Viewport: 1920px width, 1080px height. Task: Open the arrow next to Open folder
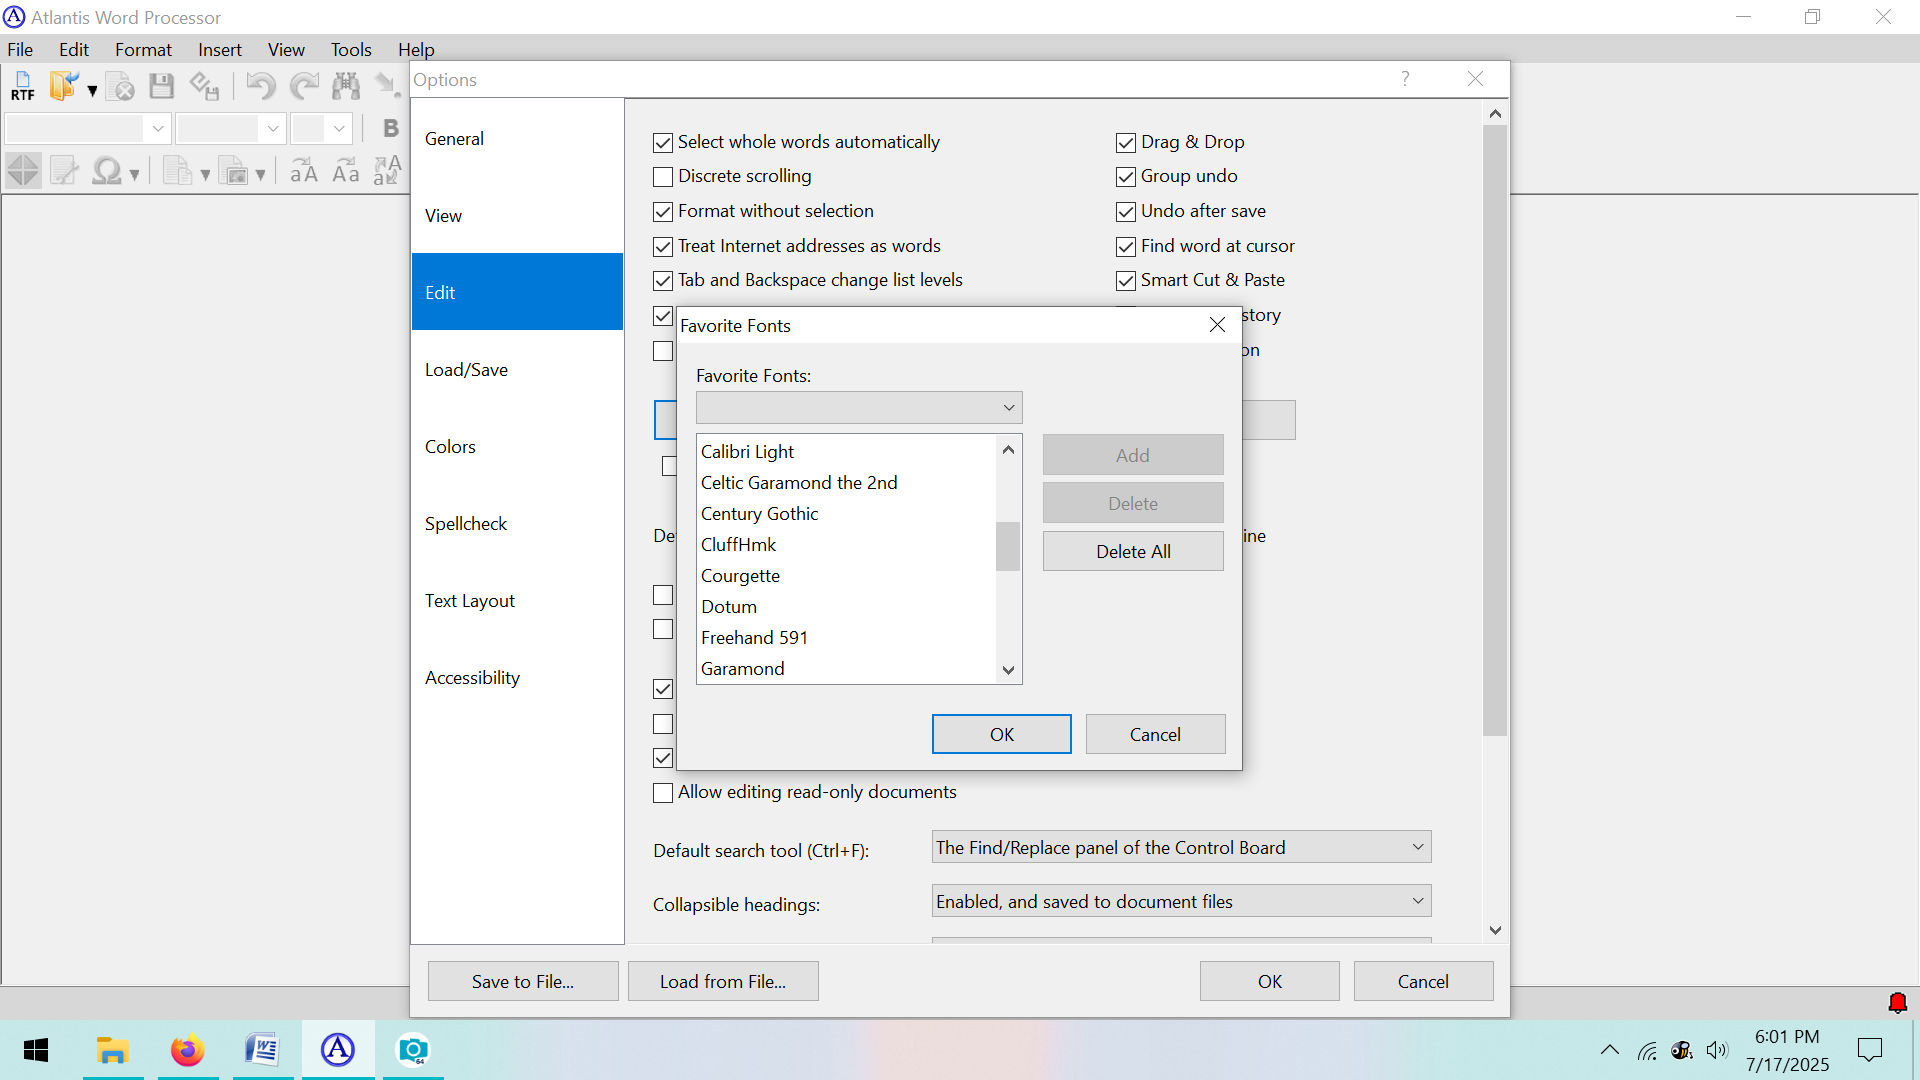(x=92, y=90)
